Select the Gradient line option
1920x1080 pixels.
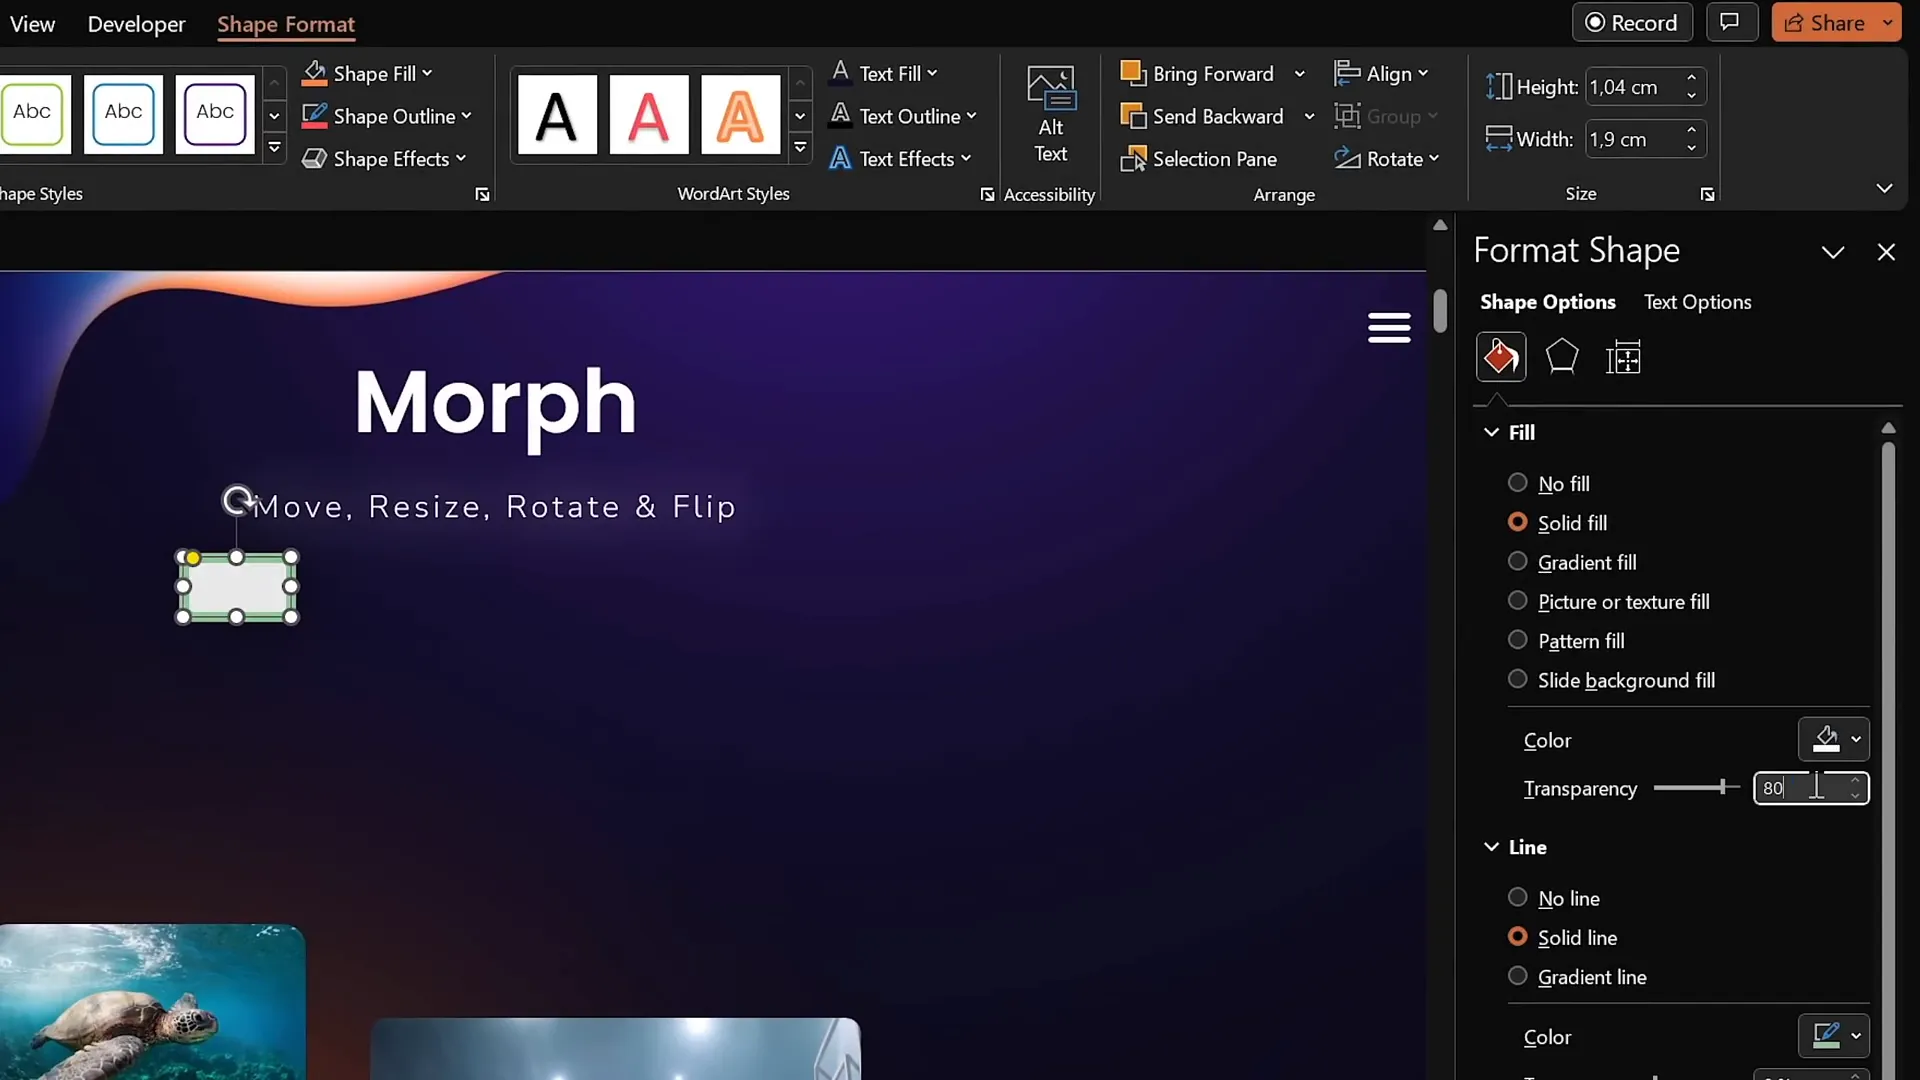1577,976
